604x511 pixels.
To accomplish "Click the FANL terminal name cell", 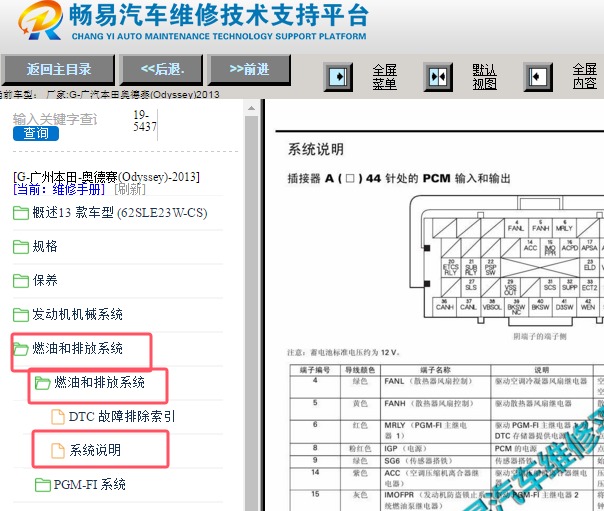I will [435, 387].
